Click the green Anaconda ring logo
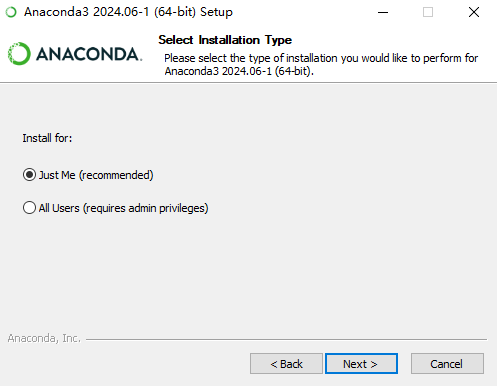The width and height of the screenshot is (497, 386). click(x=19, y=54)
